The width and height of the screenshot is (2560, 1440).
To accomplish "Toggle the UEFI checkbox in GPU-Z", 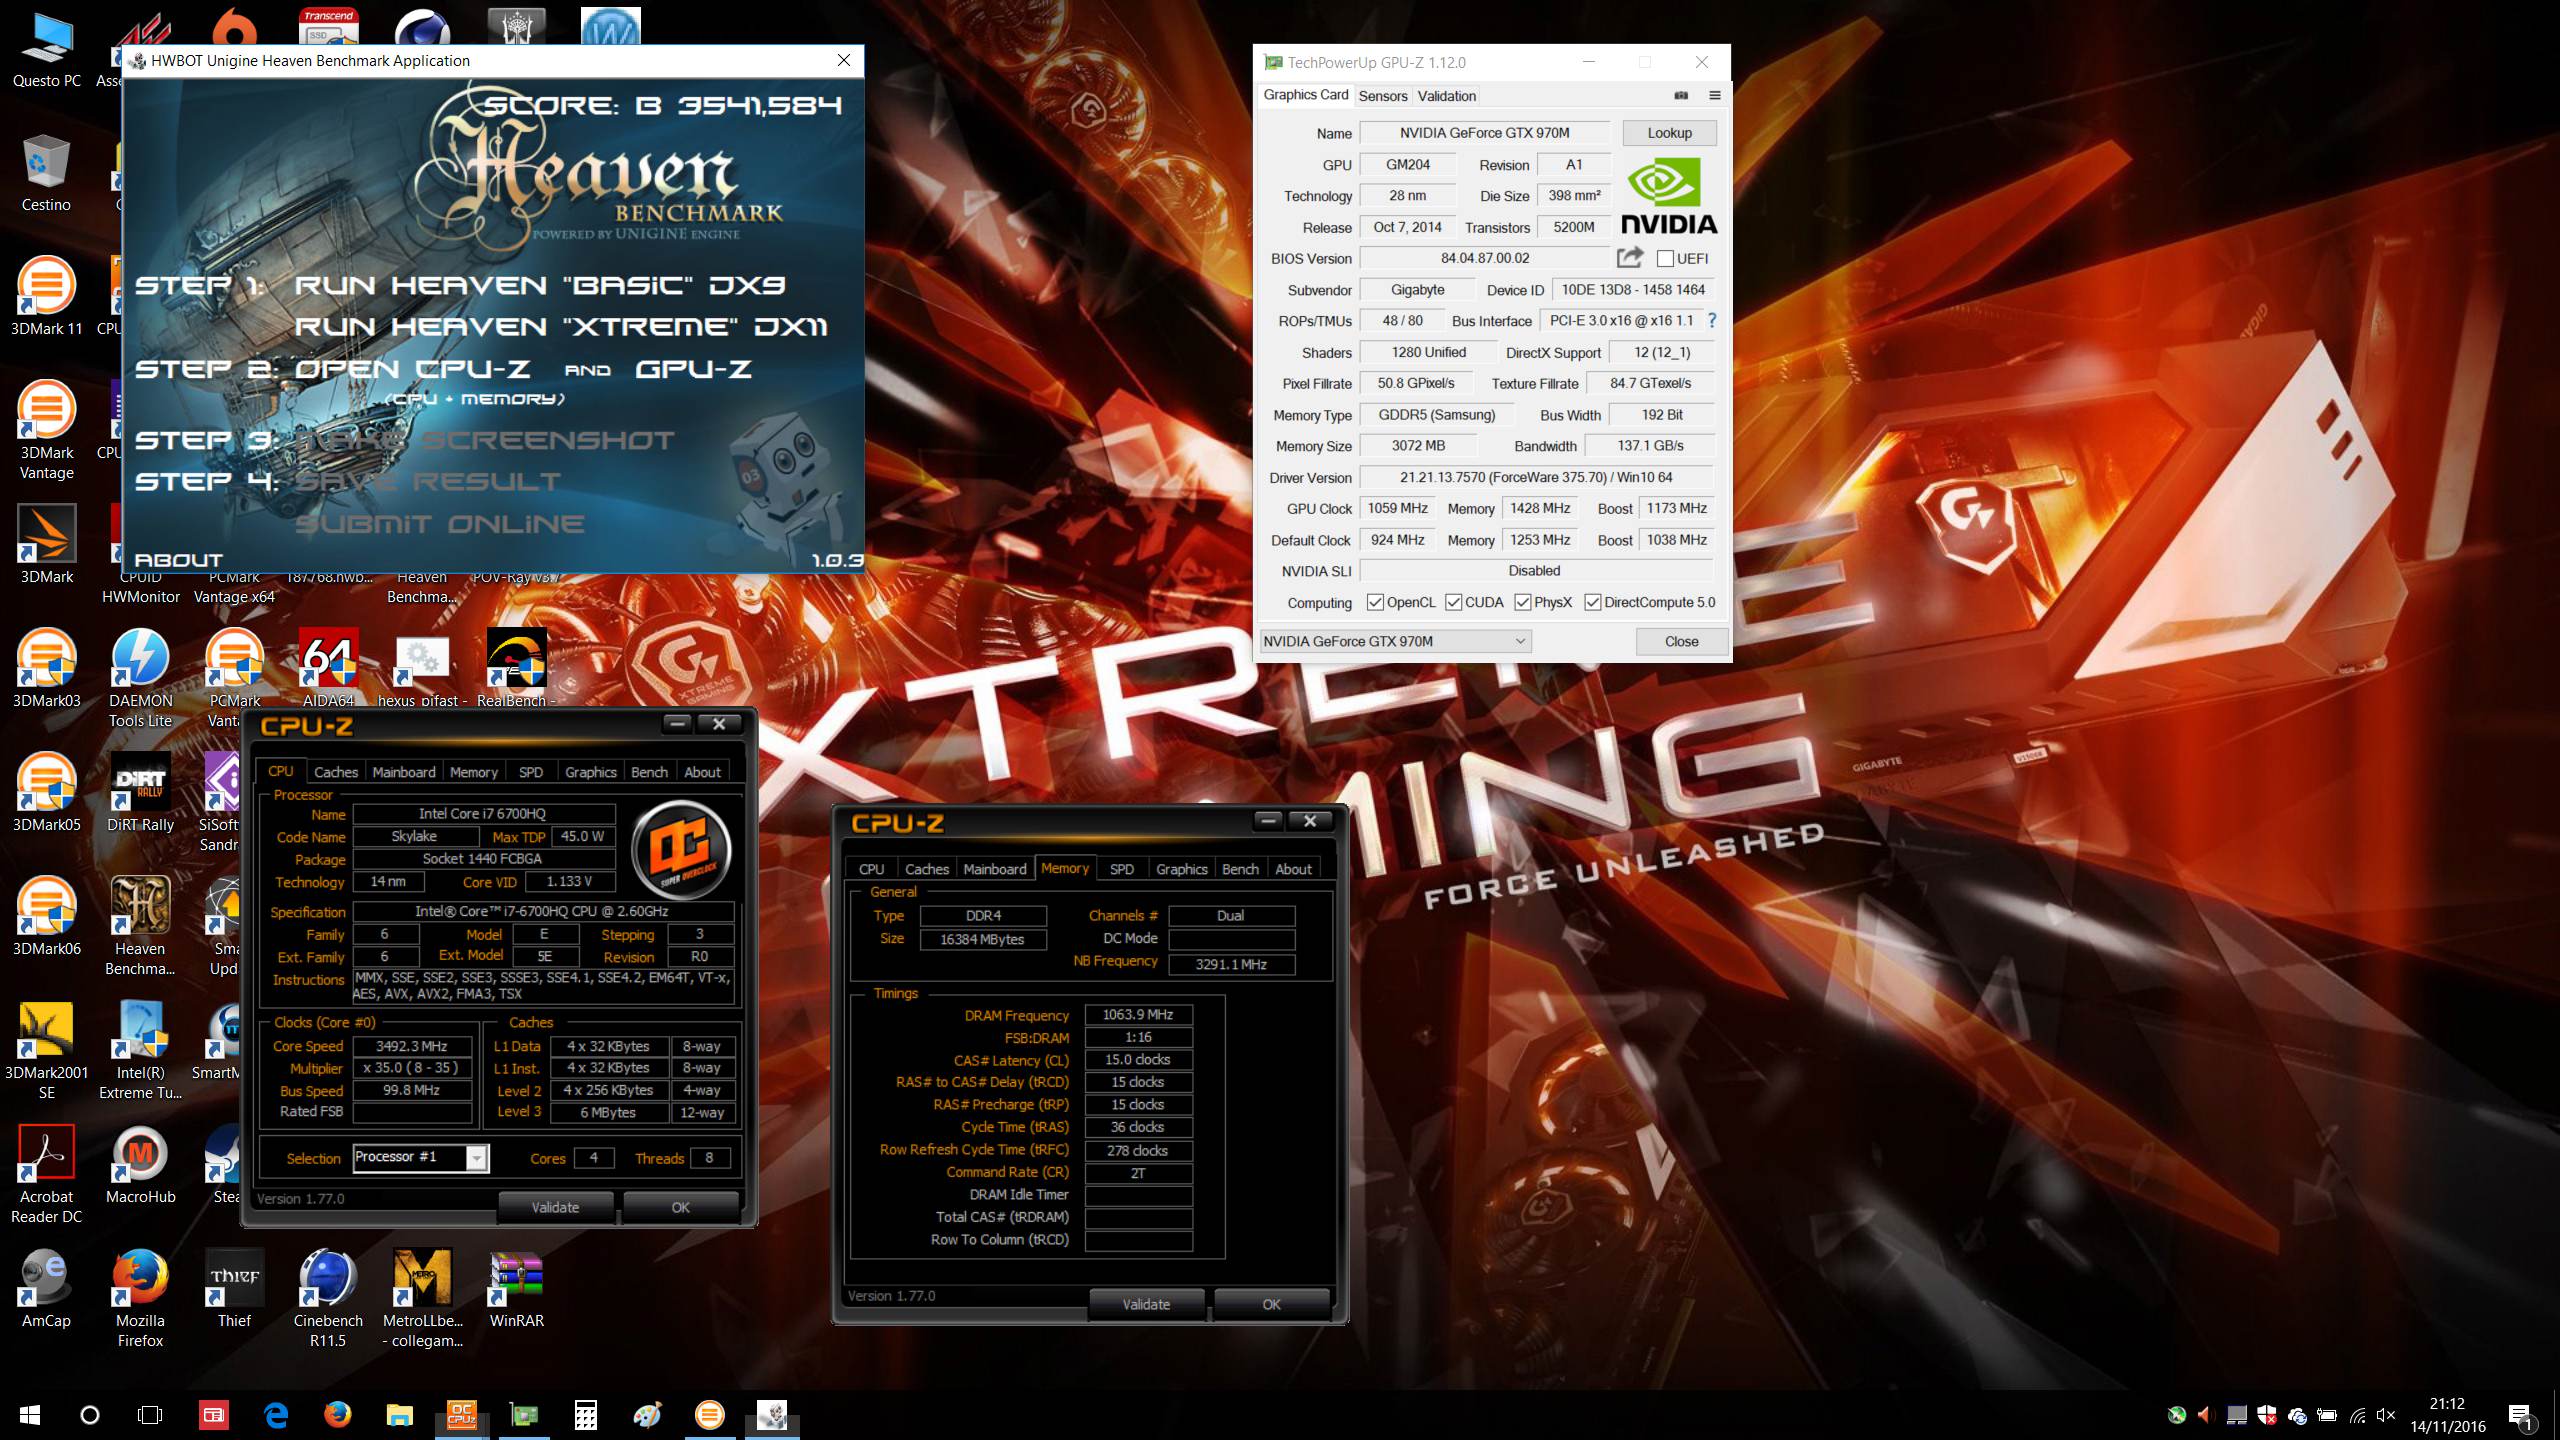I will click(x=1665, y=258).
